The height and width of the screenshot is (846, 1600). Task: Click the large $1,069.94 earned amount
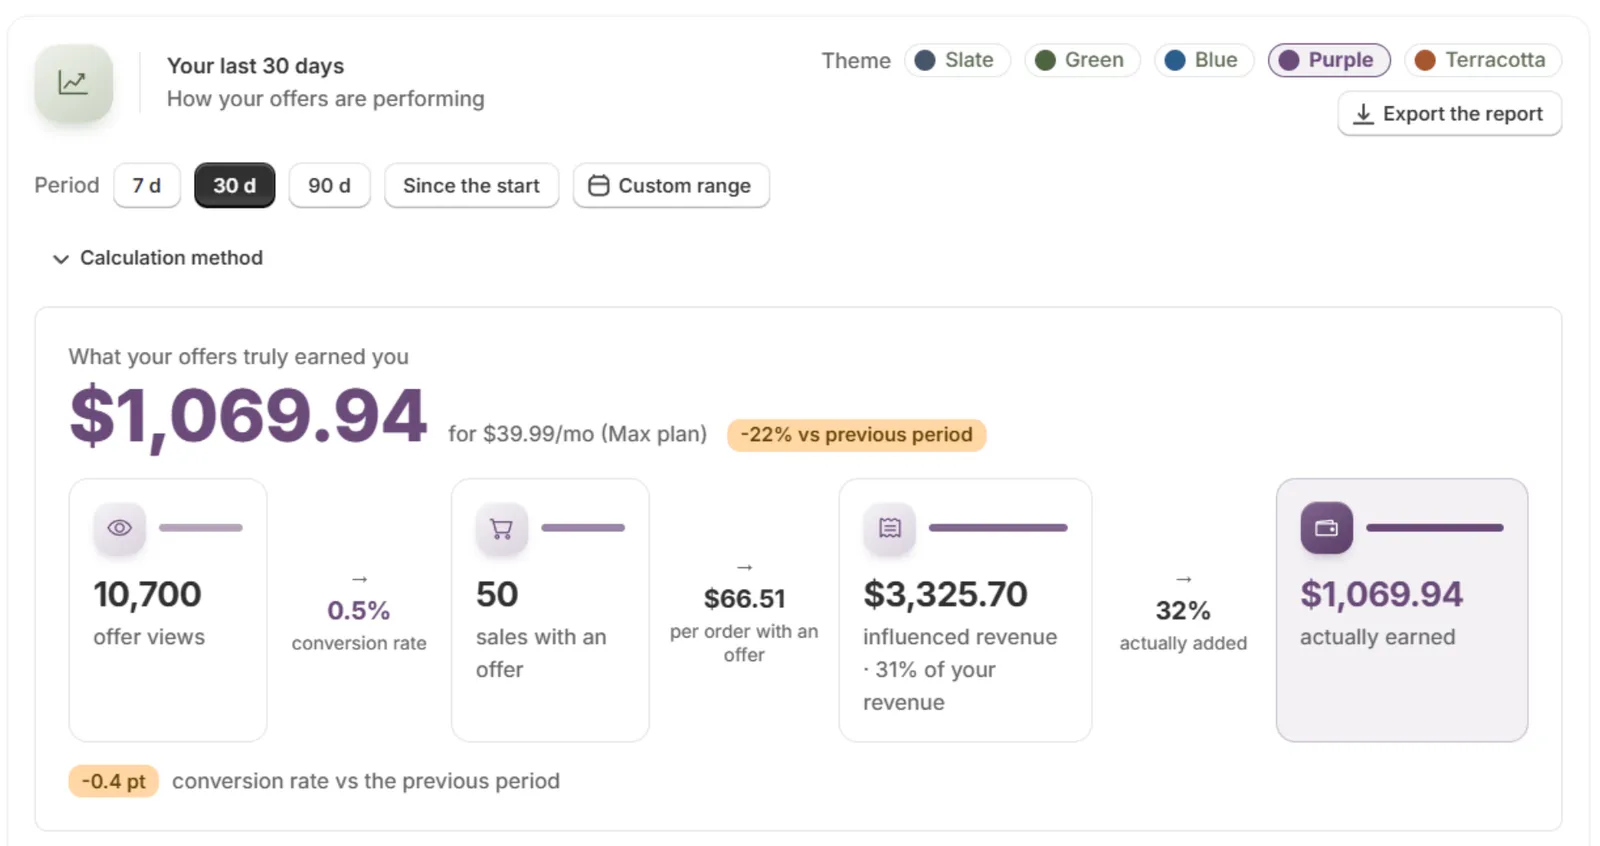[x=248, y=416]
